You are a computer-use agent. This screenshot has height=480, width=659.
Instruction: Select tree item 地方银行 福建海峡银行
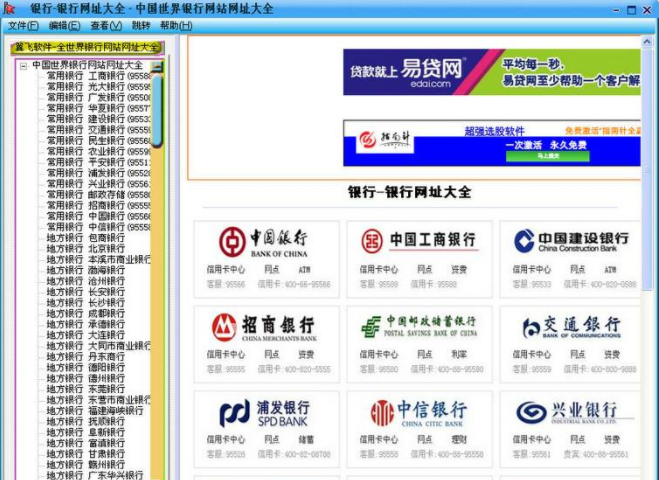pyautogui.click(x=95, y=411)
